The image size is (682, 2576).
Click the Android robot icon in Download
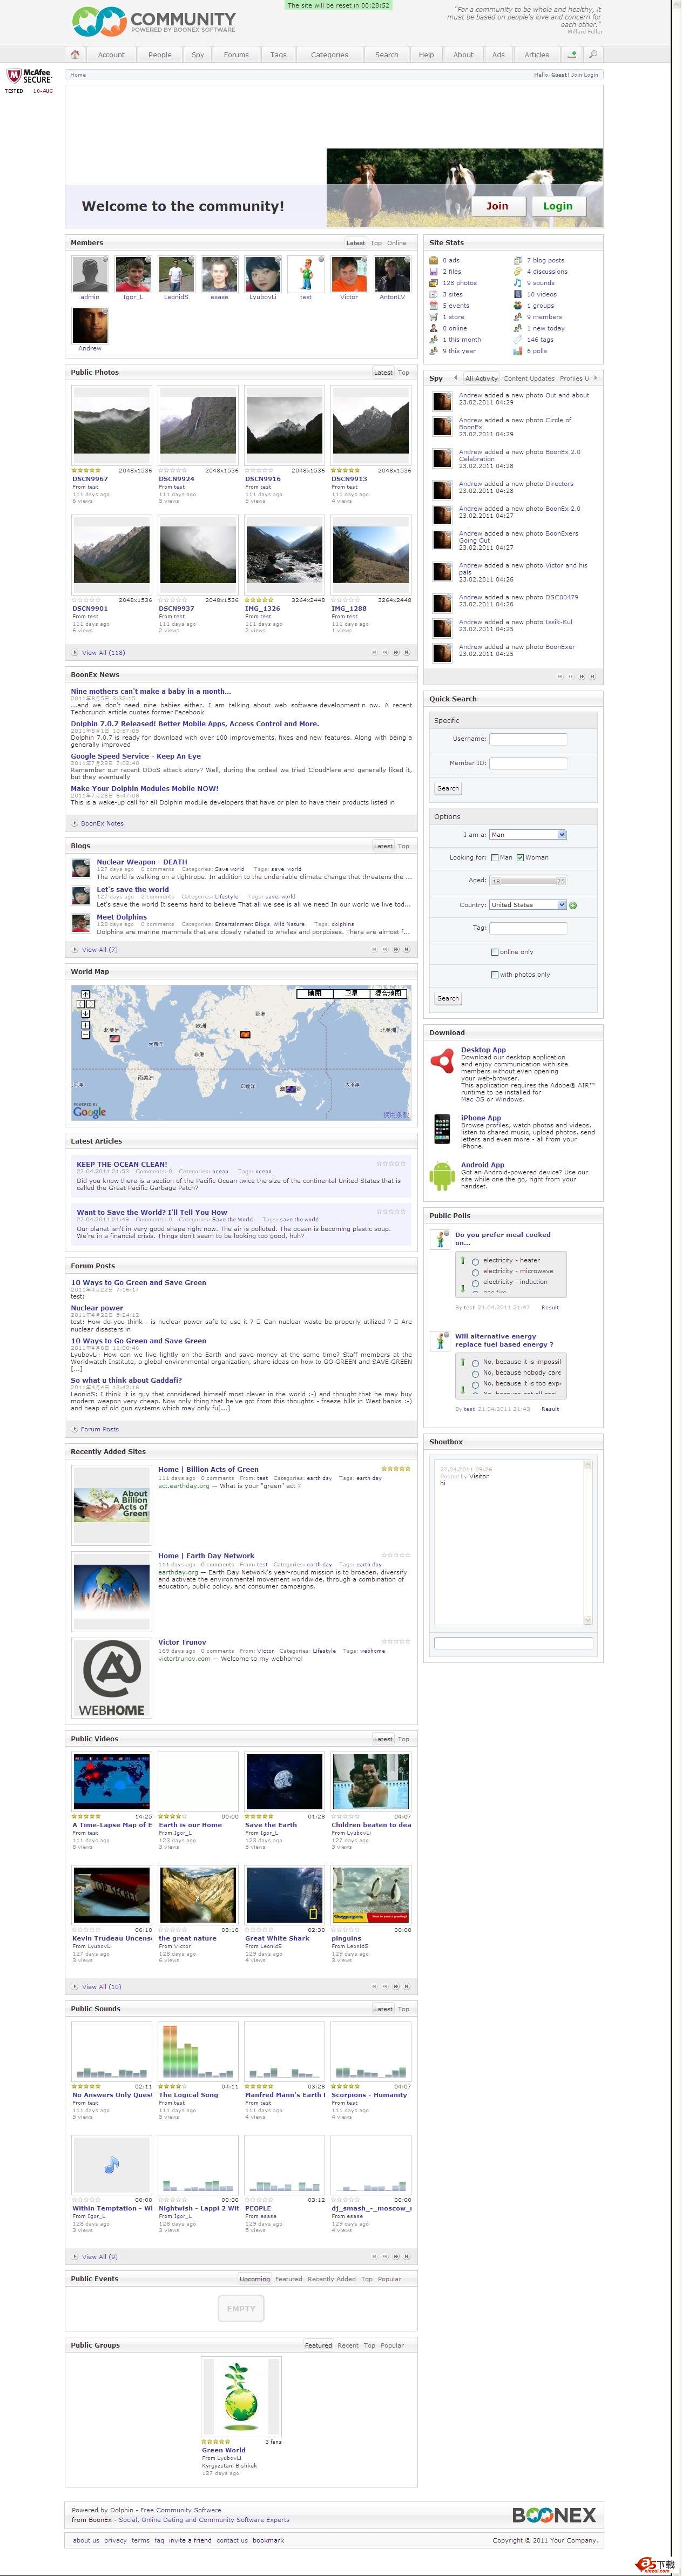tap(441, 1175)
